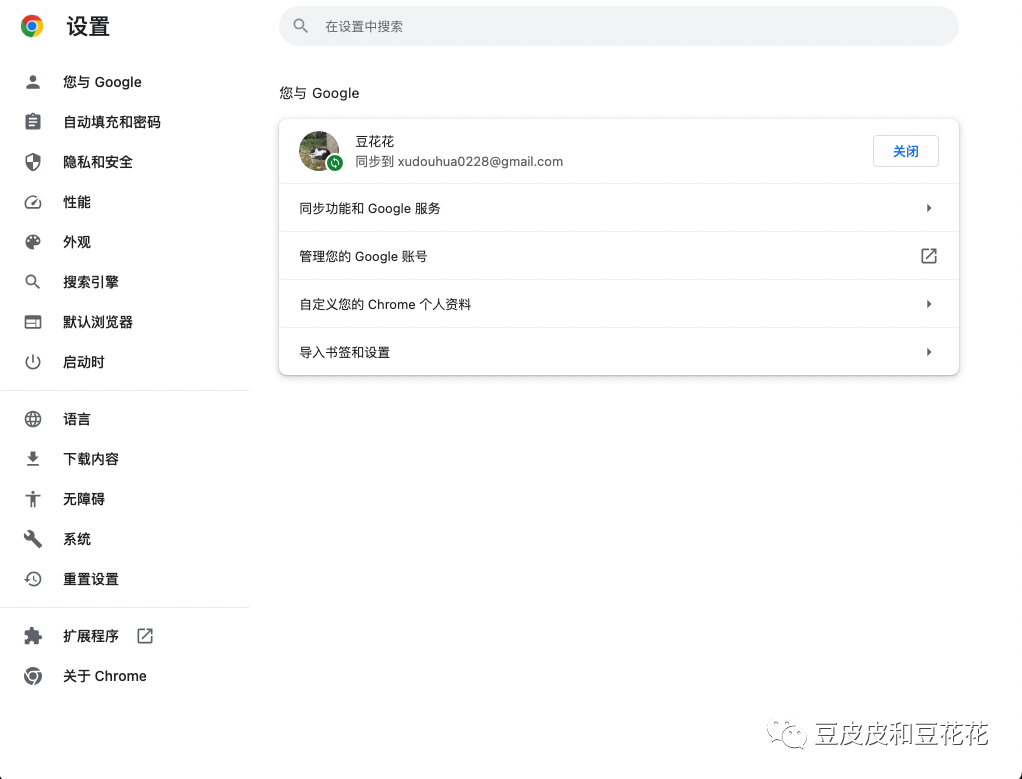1022x779 pixels.
Task: Open external link icon in 管理您的 Google 账号 row
Action: [928, 256]
